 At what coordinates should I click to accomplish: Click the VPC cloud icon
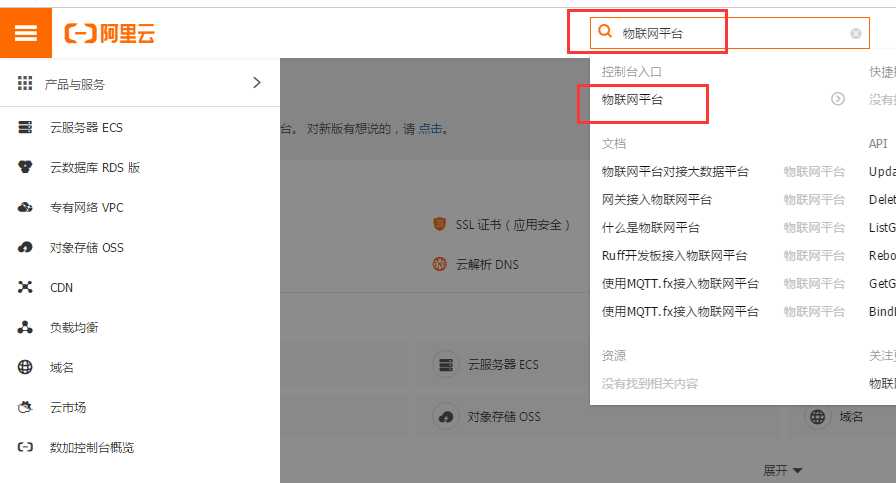25,207
